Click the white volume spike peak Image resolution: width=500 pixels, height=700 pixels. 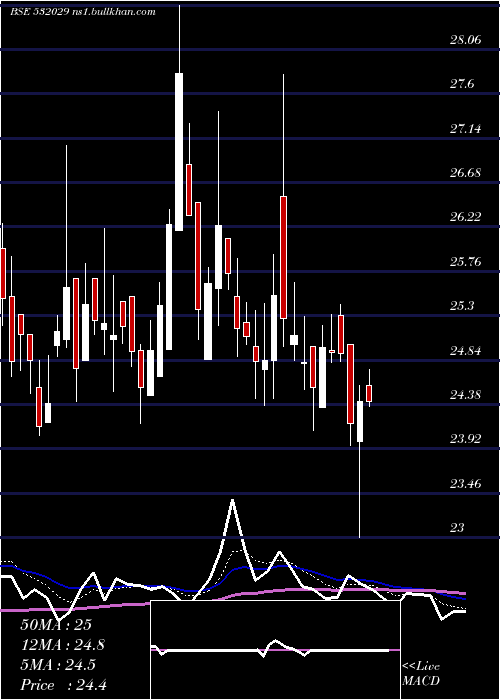coord(233,500)
